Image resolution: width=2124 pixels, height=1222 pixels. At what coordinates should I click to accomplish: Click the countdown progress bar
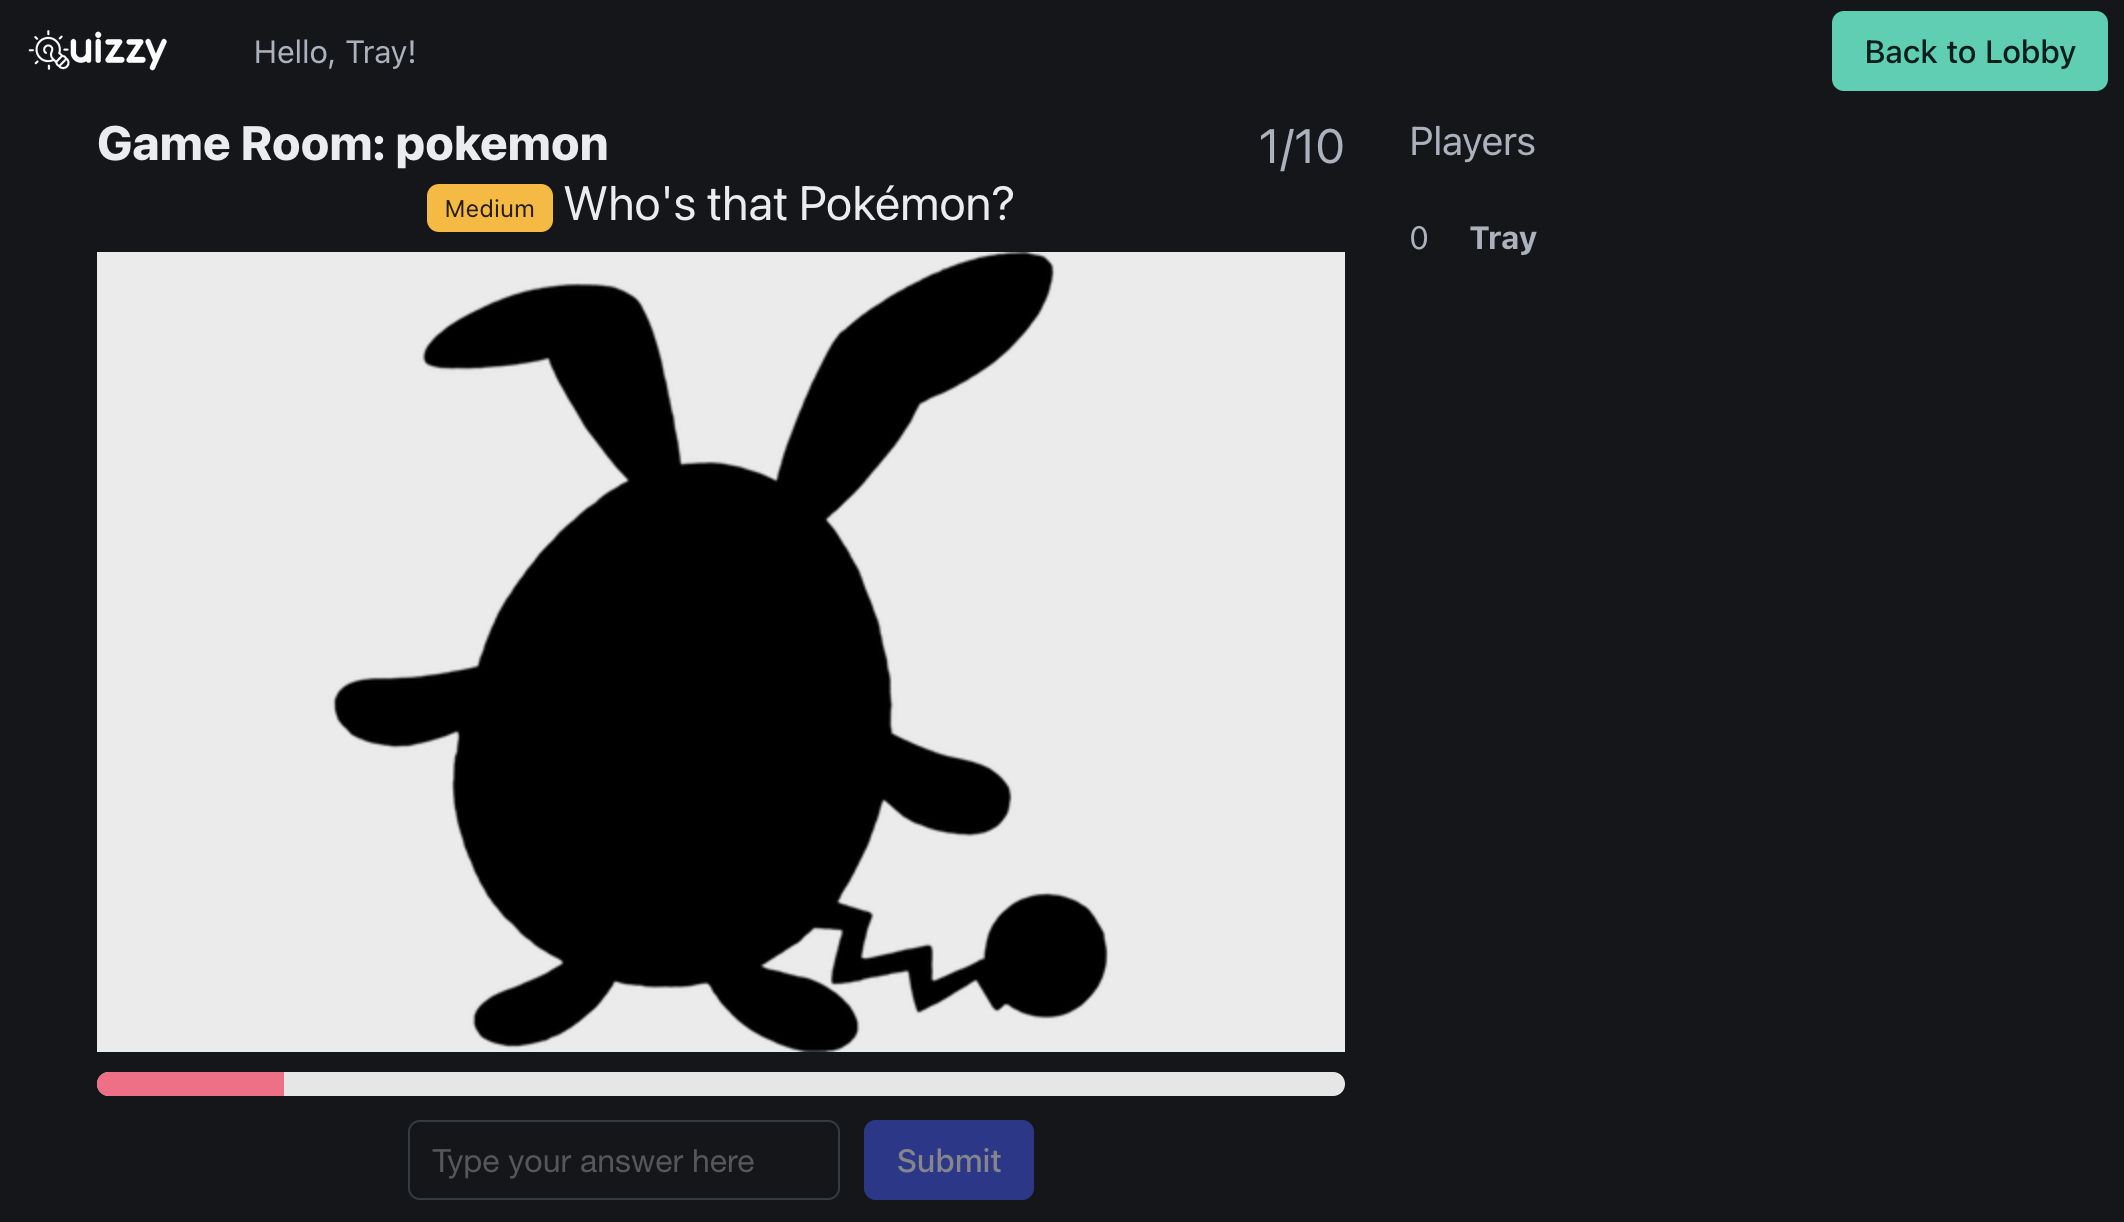tap(720, 1084)
